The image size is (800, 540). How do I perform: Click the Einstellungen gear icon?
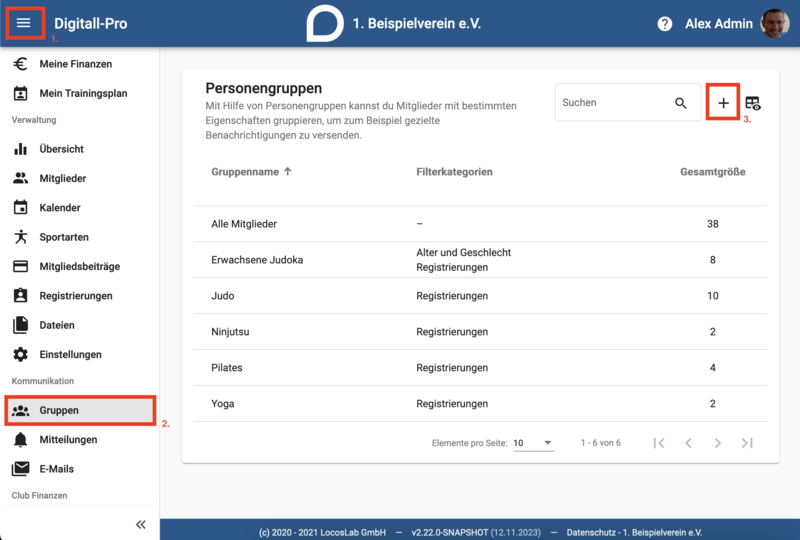coord(20,354)
